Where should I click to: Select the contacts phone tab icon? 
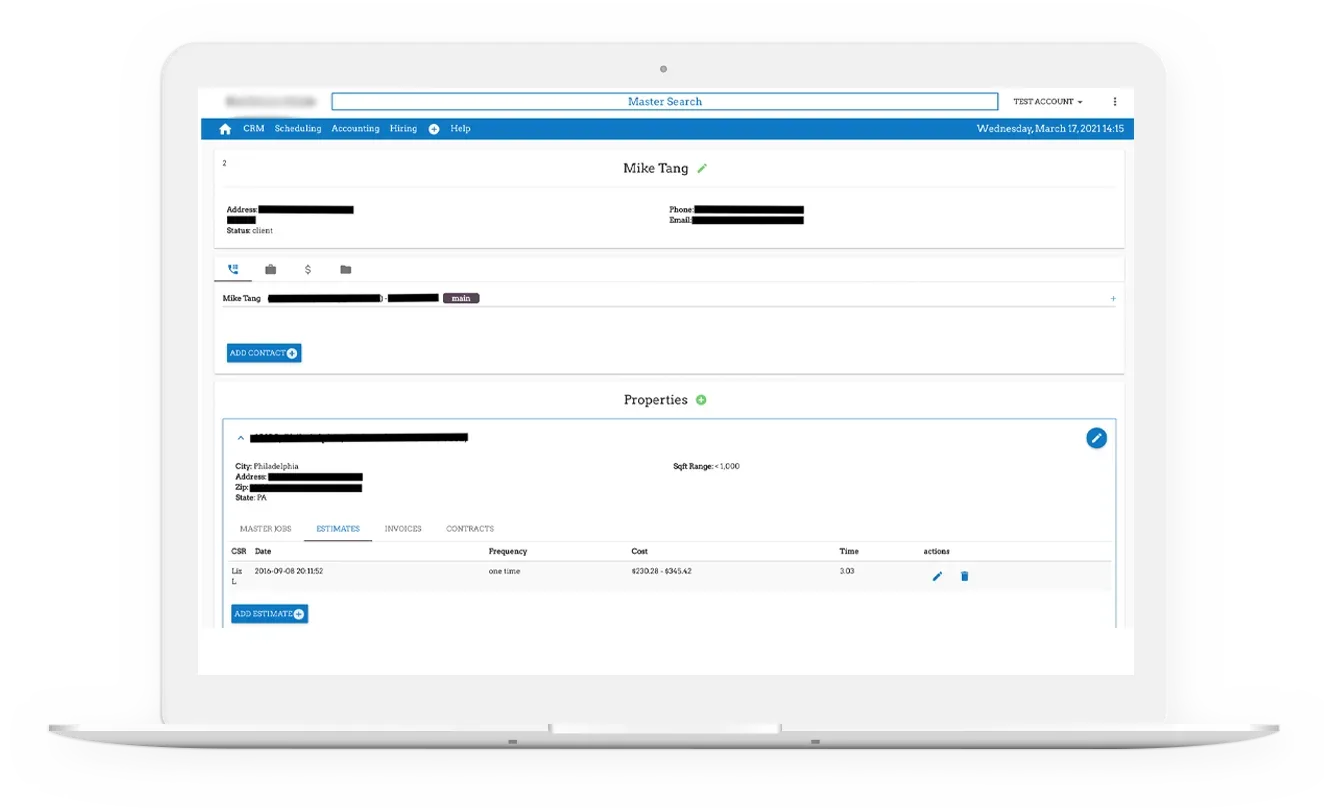(233, 270)
